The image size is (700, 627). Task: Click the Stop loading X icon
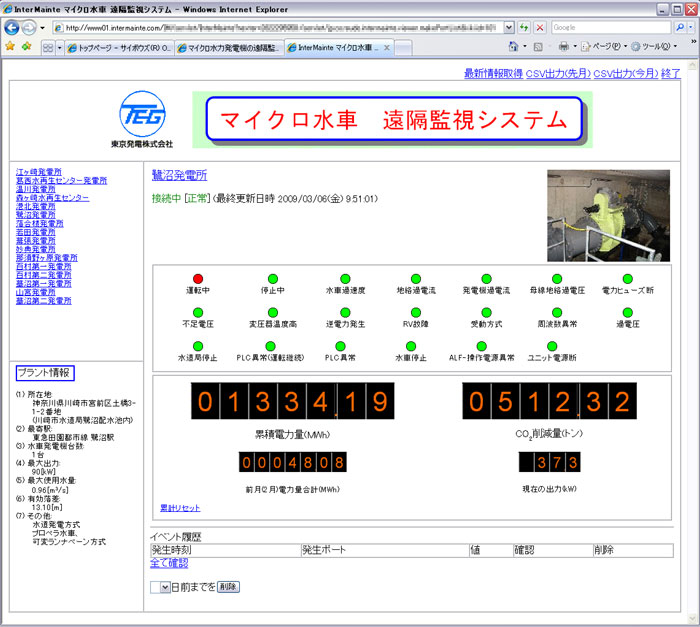[541, 27]
